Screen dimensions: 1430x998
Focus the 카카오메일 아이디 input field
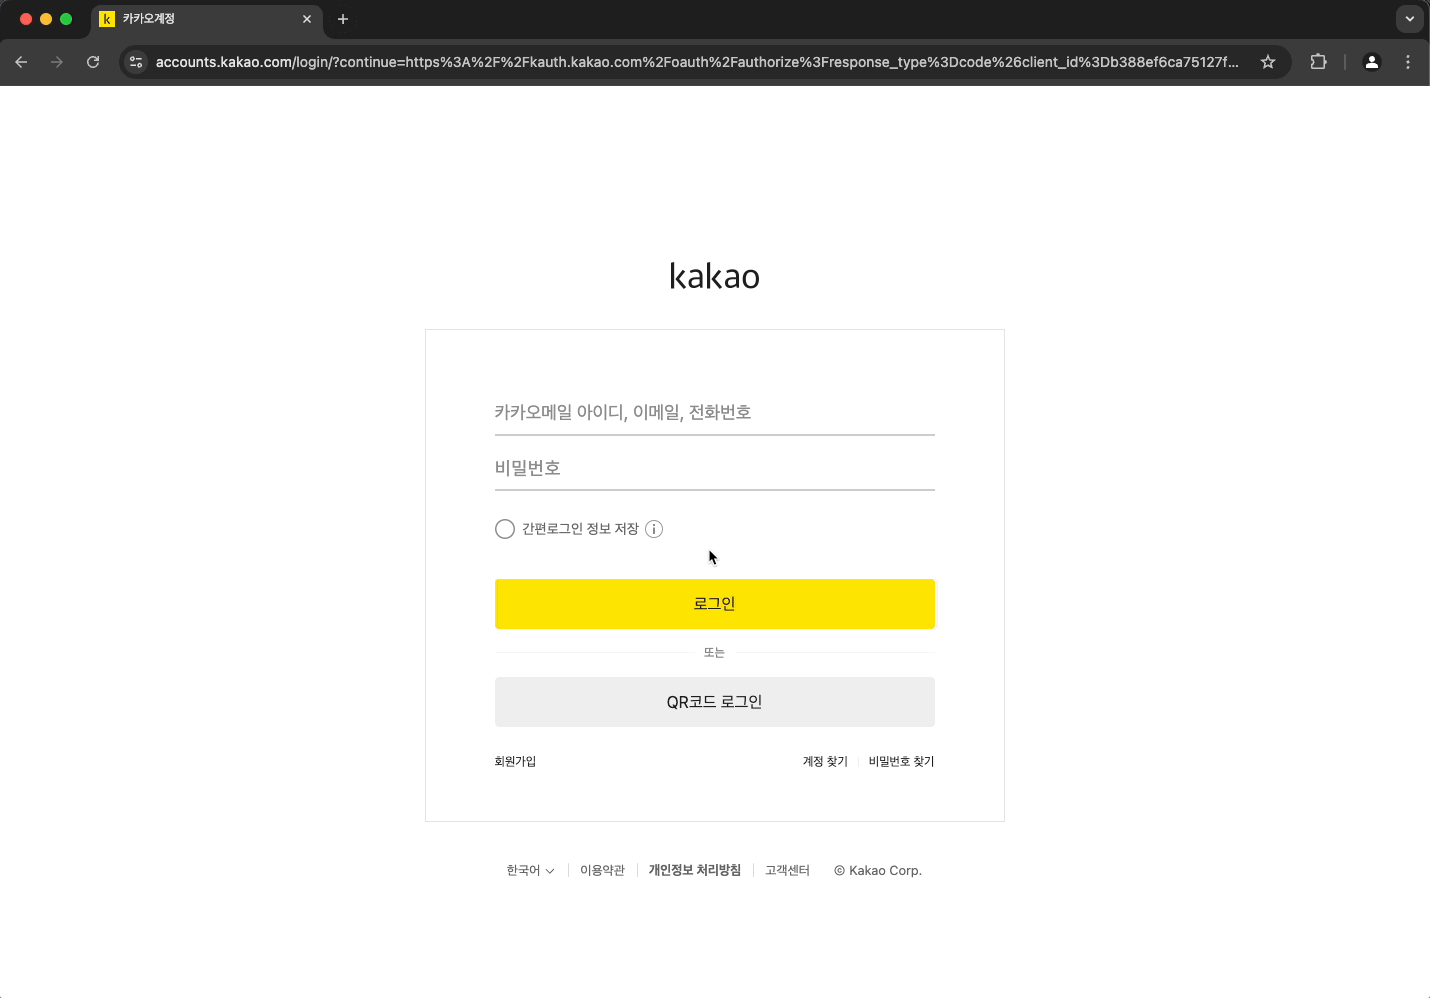pyautogui.click(x=714, y=412)
